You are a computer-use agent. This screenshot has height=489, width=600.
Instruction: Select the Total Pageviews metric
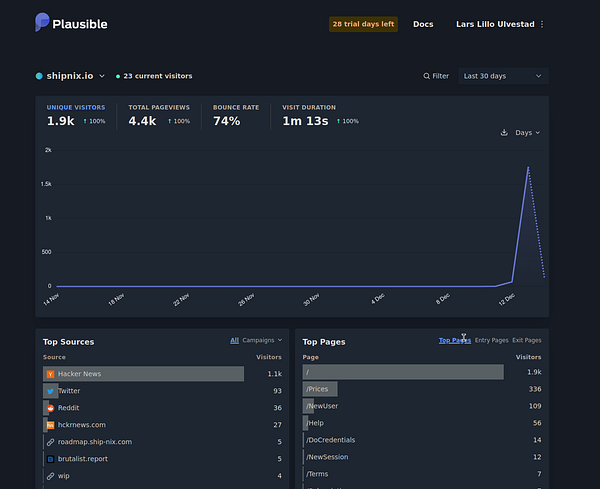click(159, 116)
